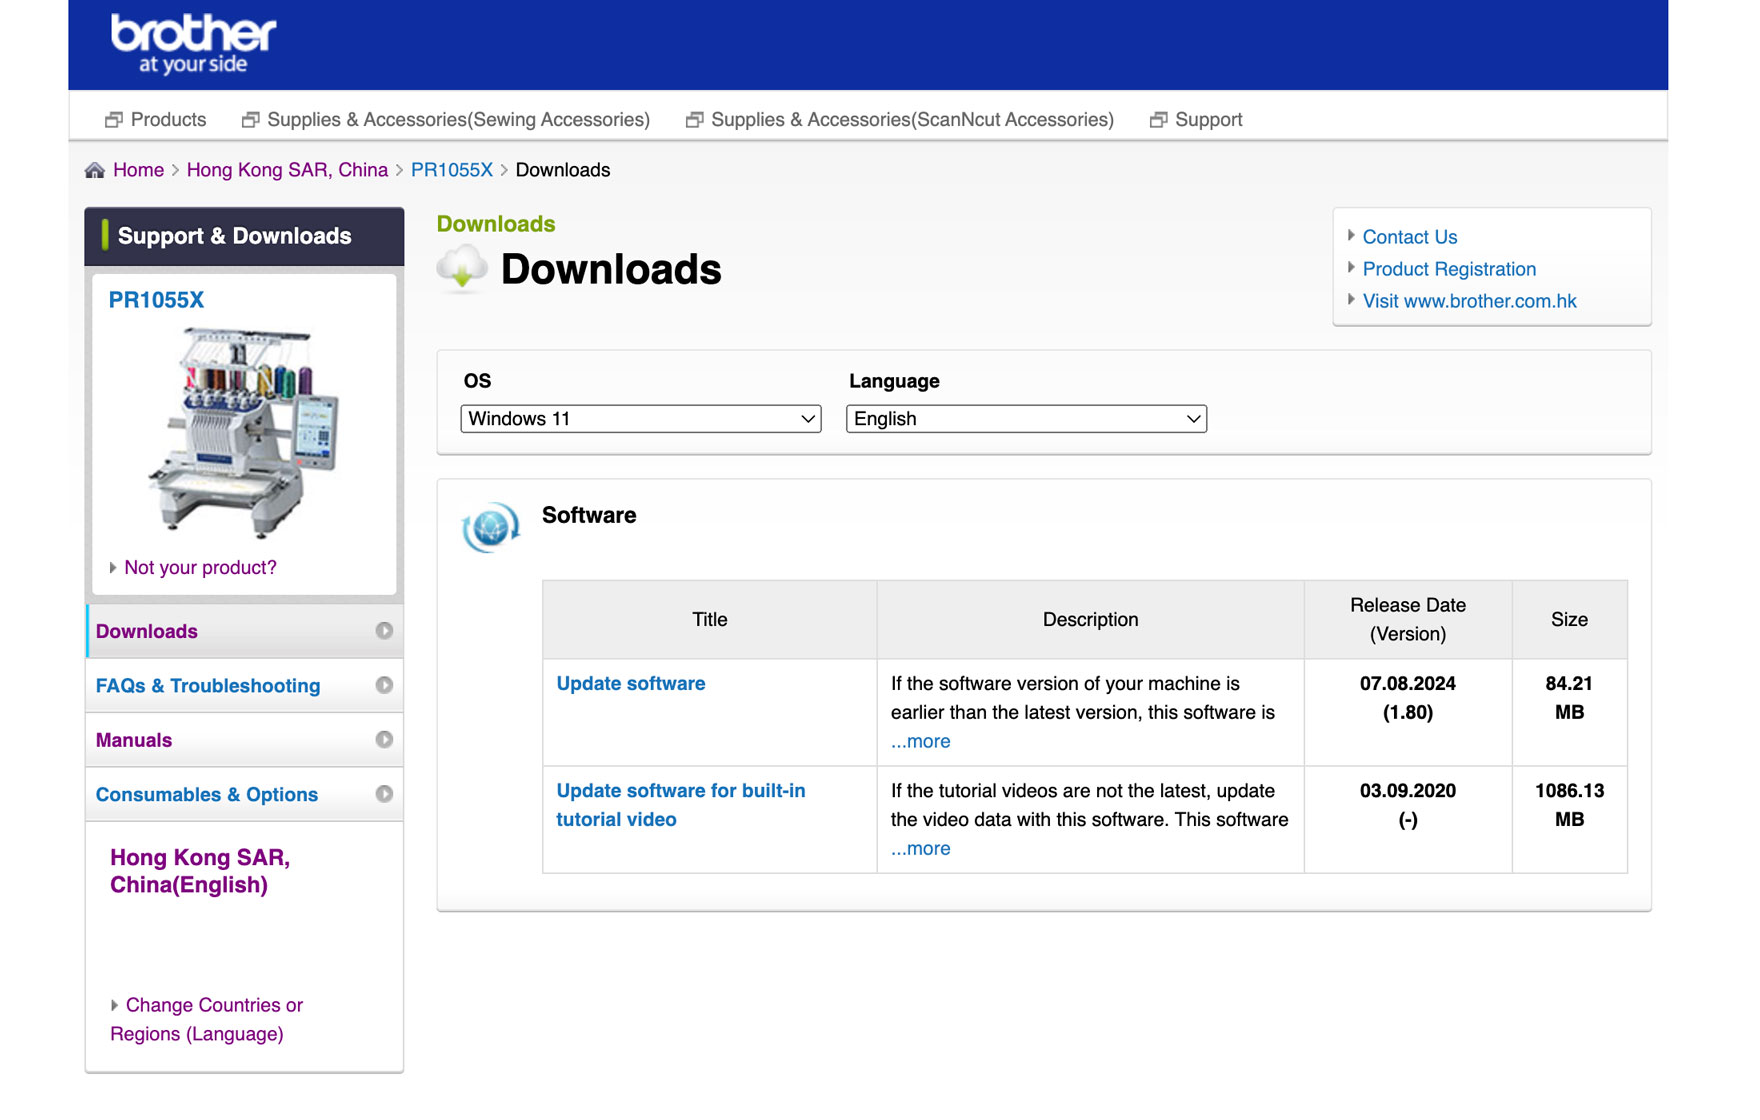Screen dimensions: 1760x1120
Task: Select Manuals in the sidebar
Action: tap(245, 740)
